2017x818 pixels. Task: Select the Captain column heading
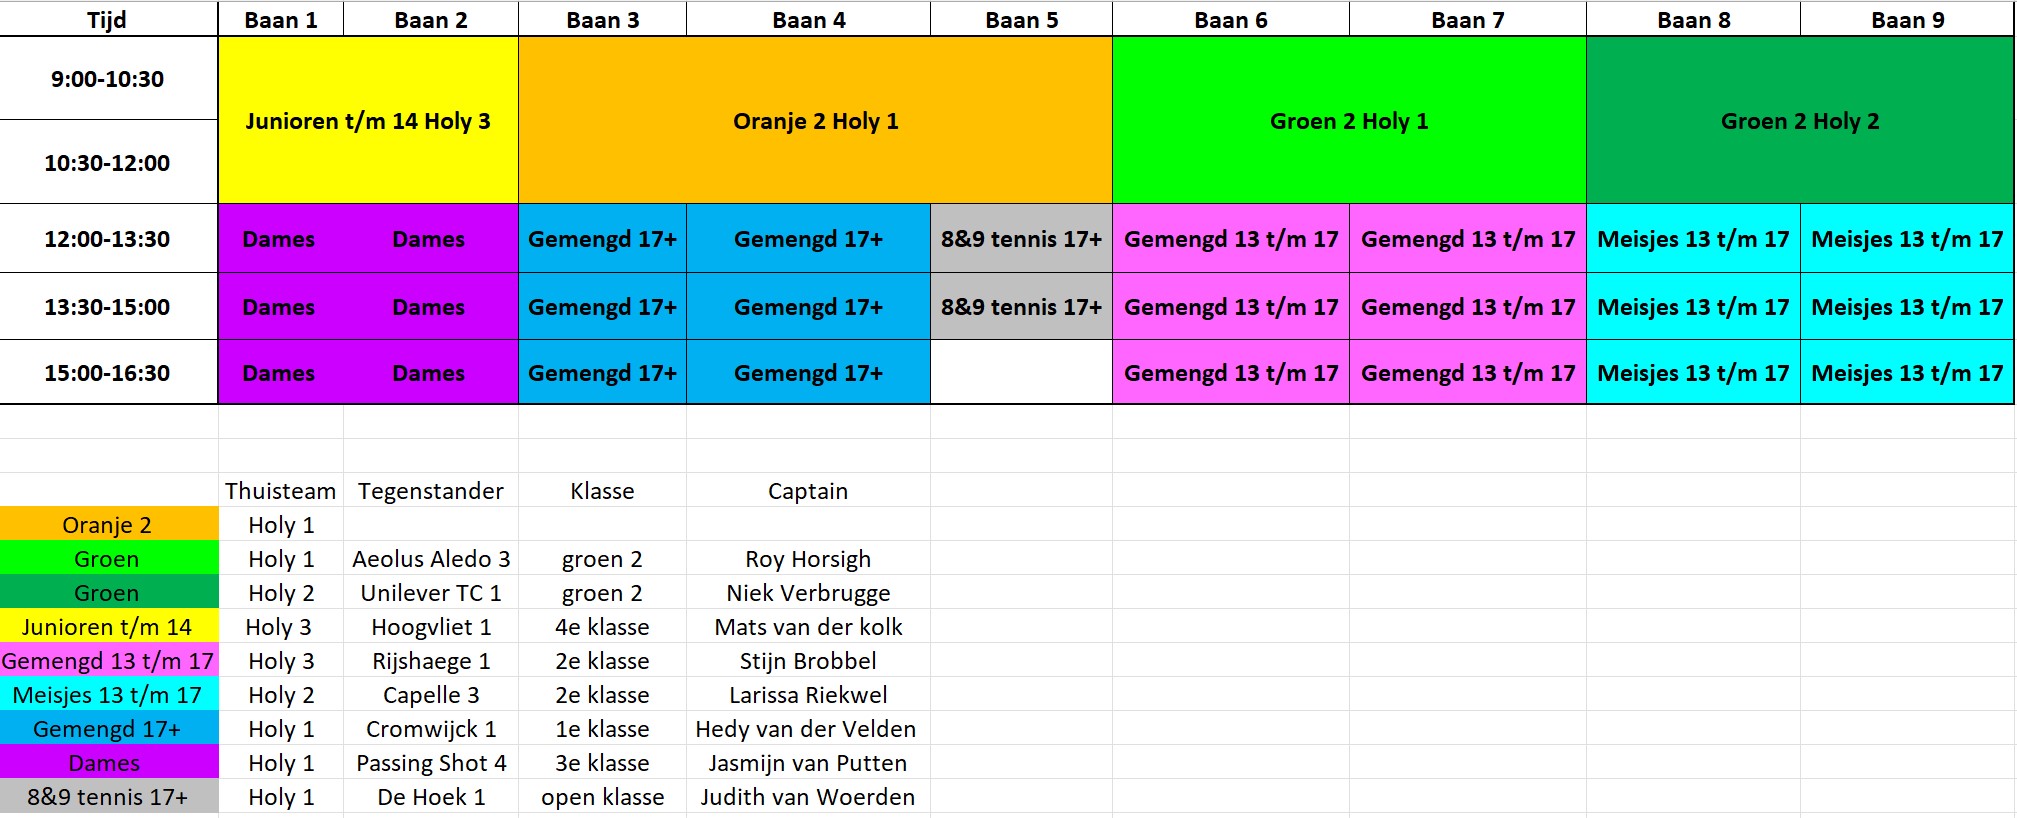coord(808,491)
